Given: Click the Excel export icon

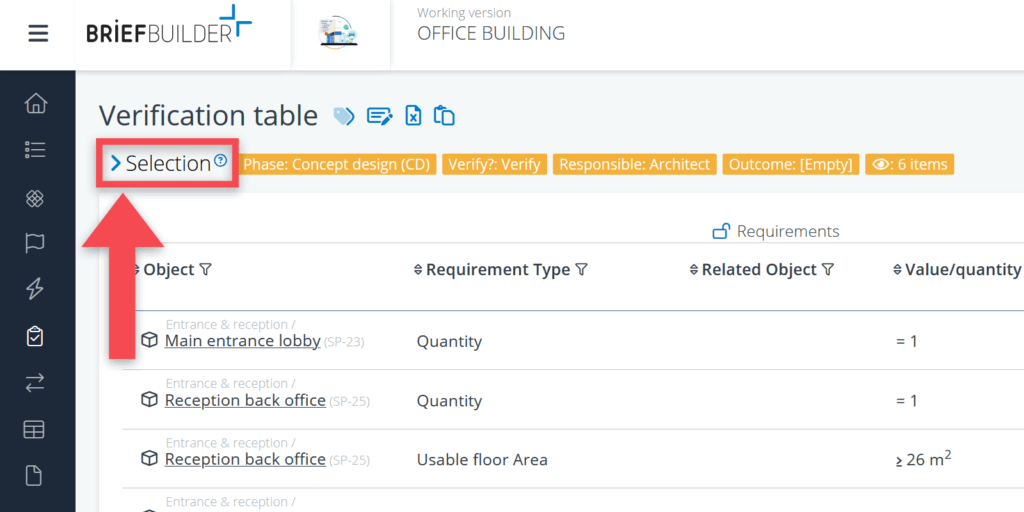Looking at the screenshot, I should click(413, 116).
